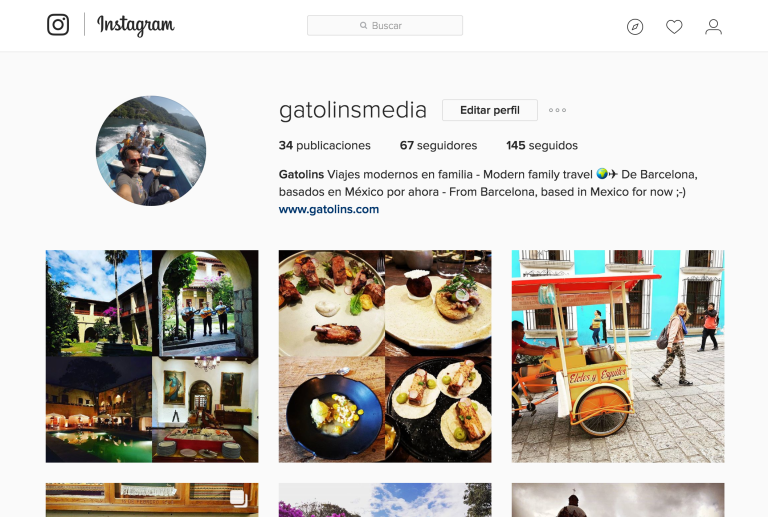Click the Instagram wordmark logo
This screenshot has width=768, height=517.
136,25
